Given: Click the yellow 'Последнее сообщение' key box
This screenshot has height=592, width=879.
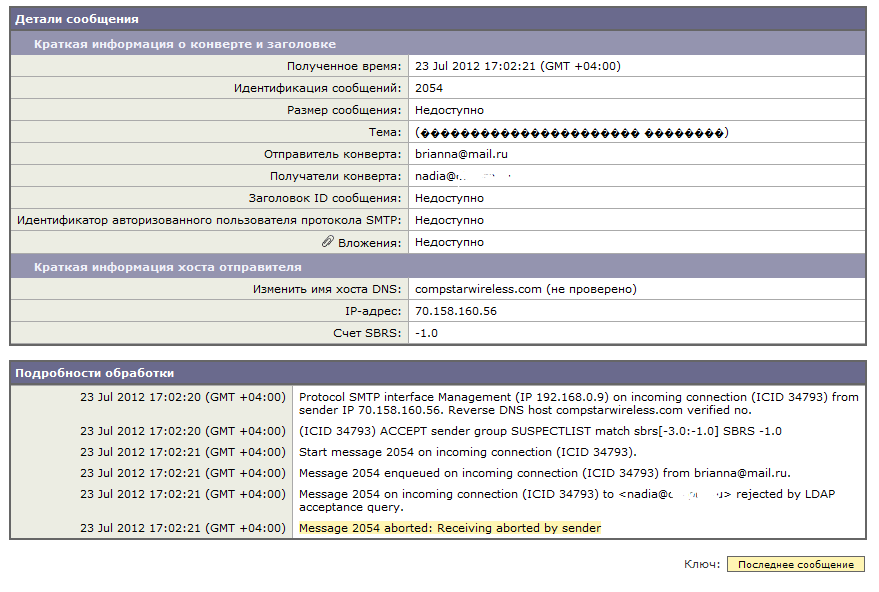Looking at the screenshot, I should [795, 564].
